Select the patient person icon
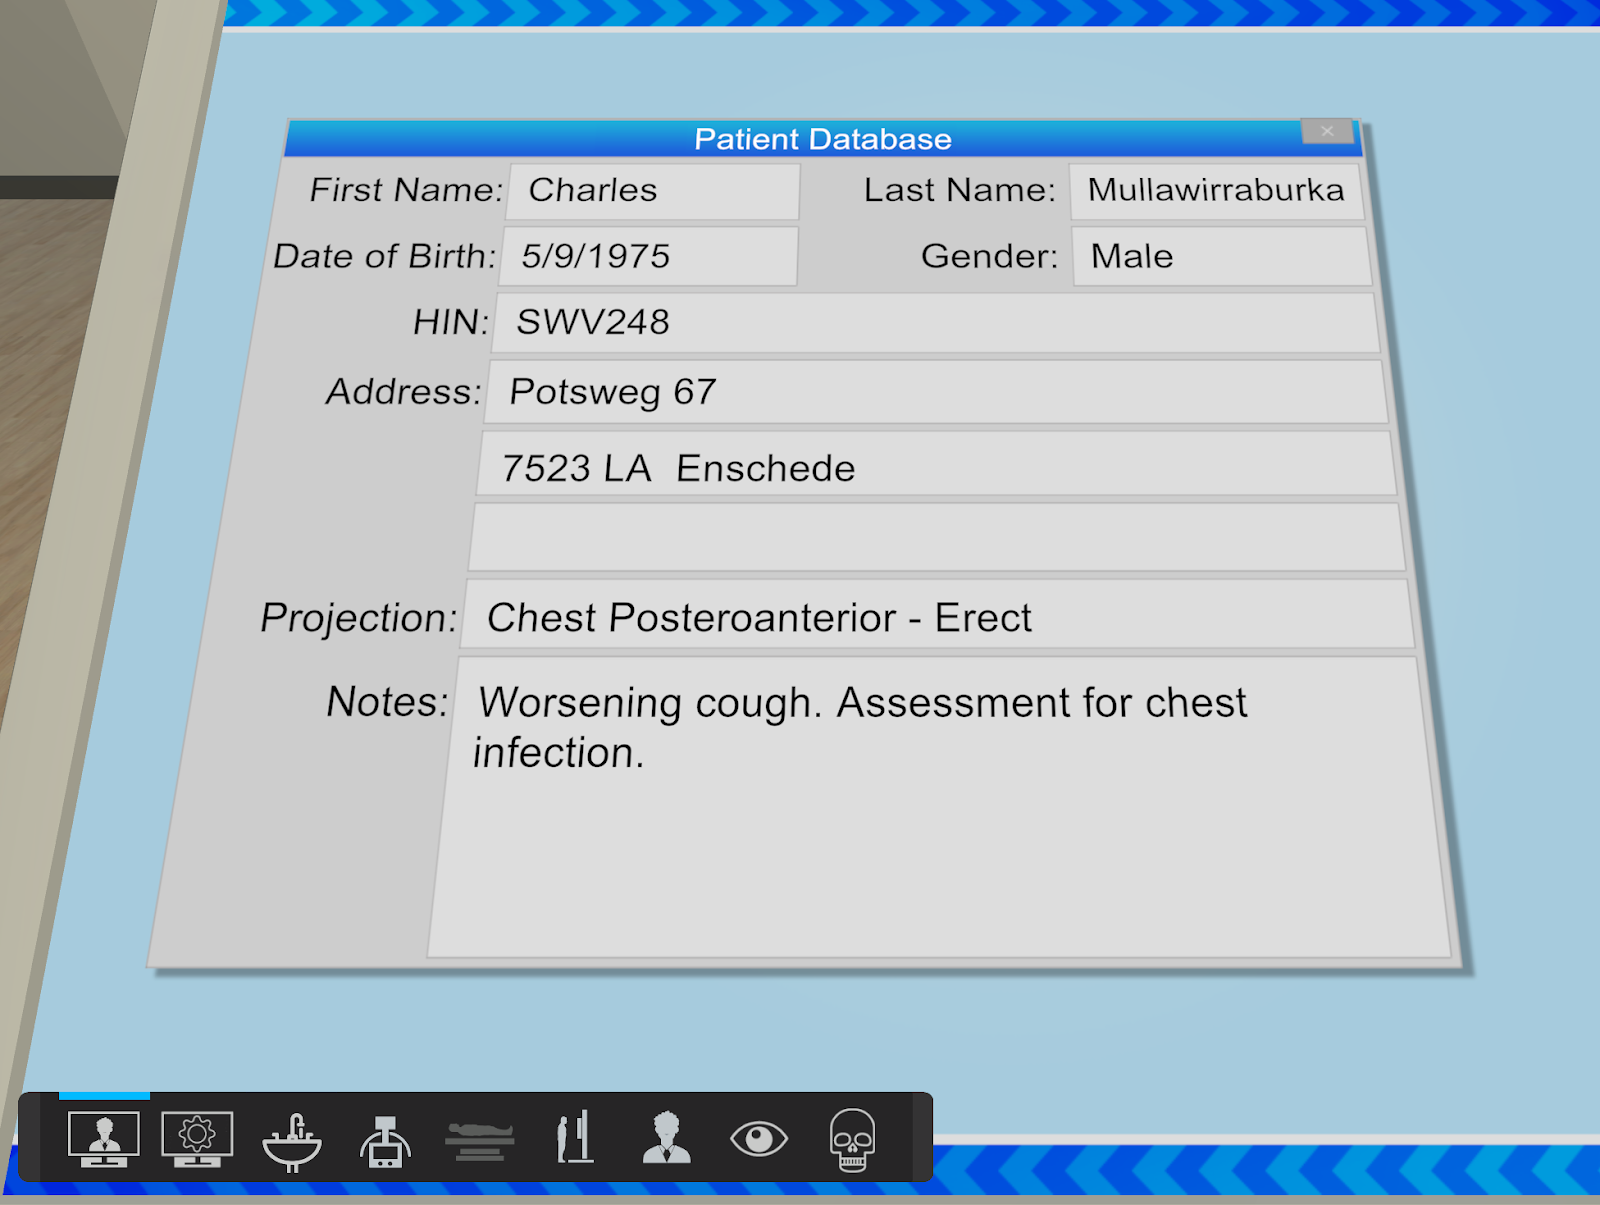The height and width of the screenshot is (1205, 1600). pyautogui.click(x=667, y=1138)
